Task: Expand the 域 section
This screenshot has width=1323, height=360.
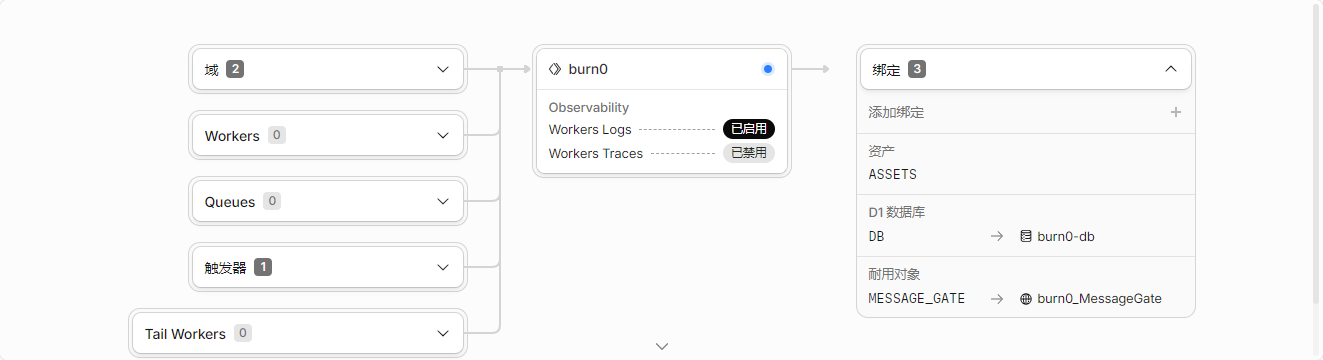Action: pos(327,69)
